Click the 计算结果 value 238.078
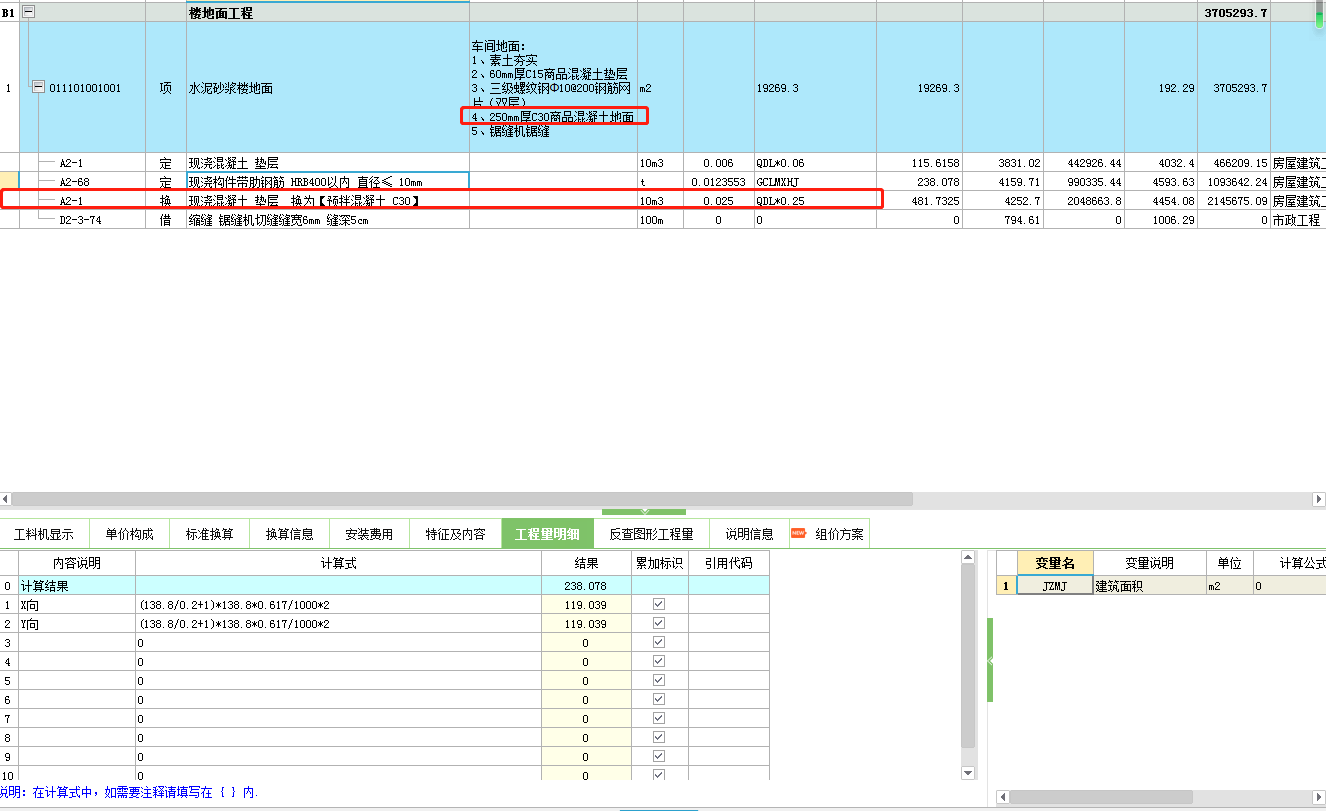 click(586, 586)
